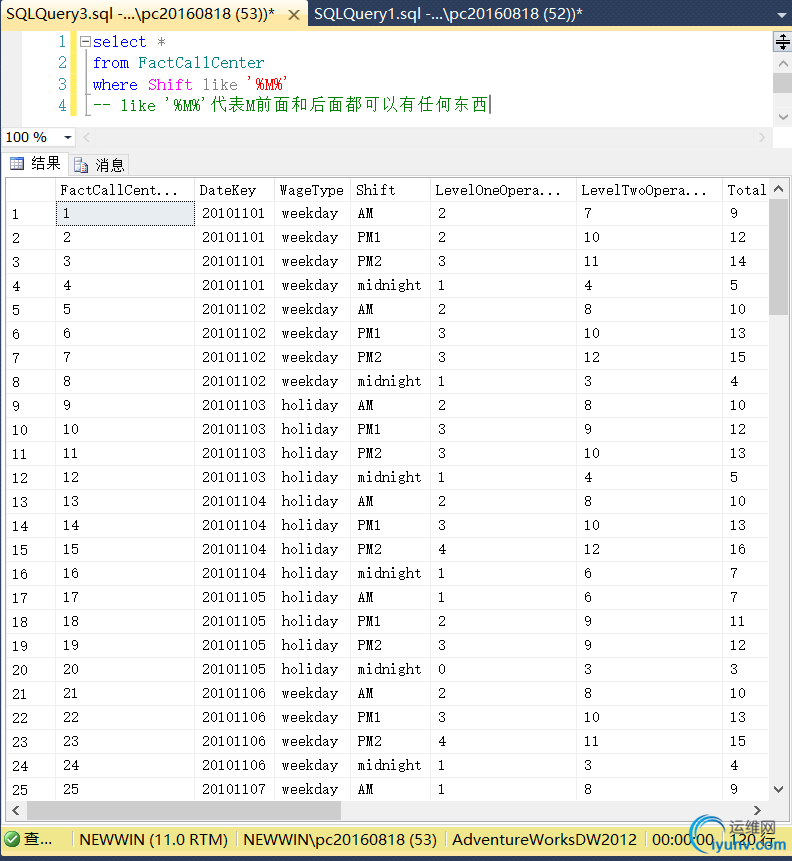Viewport: 792px width, 861px height.
Task: Click the Shift column header
Action: (391, 190)
